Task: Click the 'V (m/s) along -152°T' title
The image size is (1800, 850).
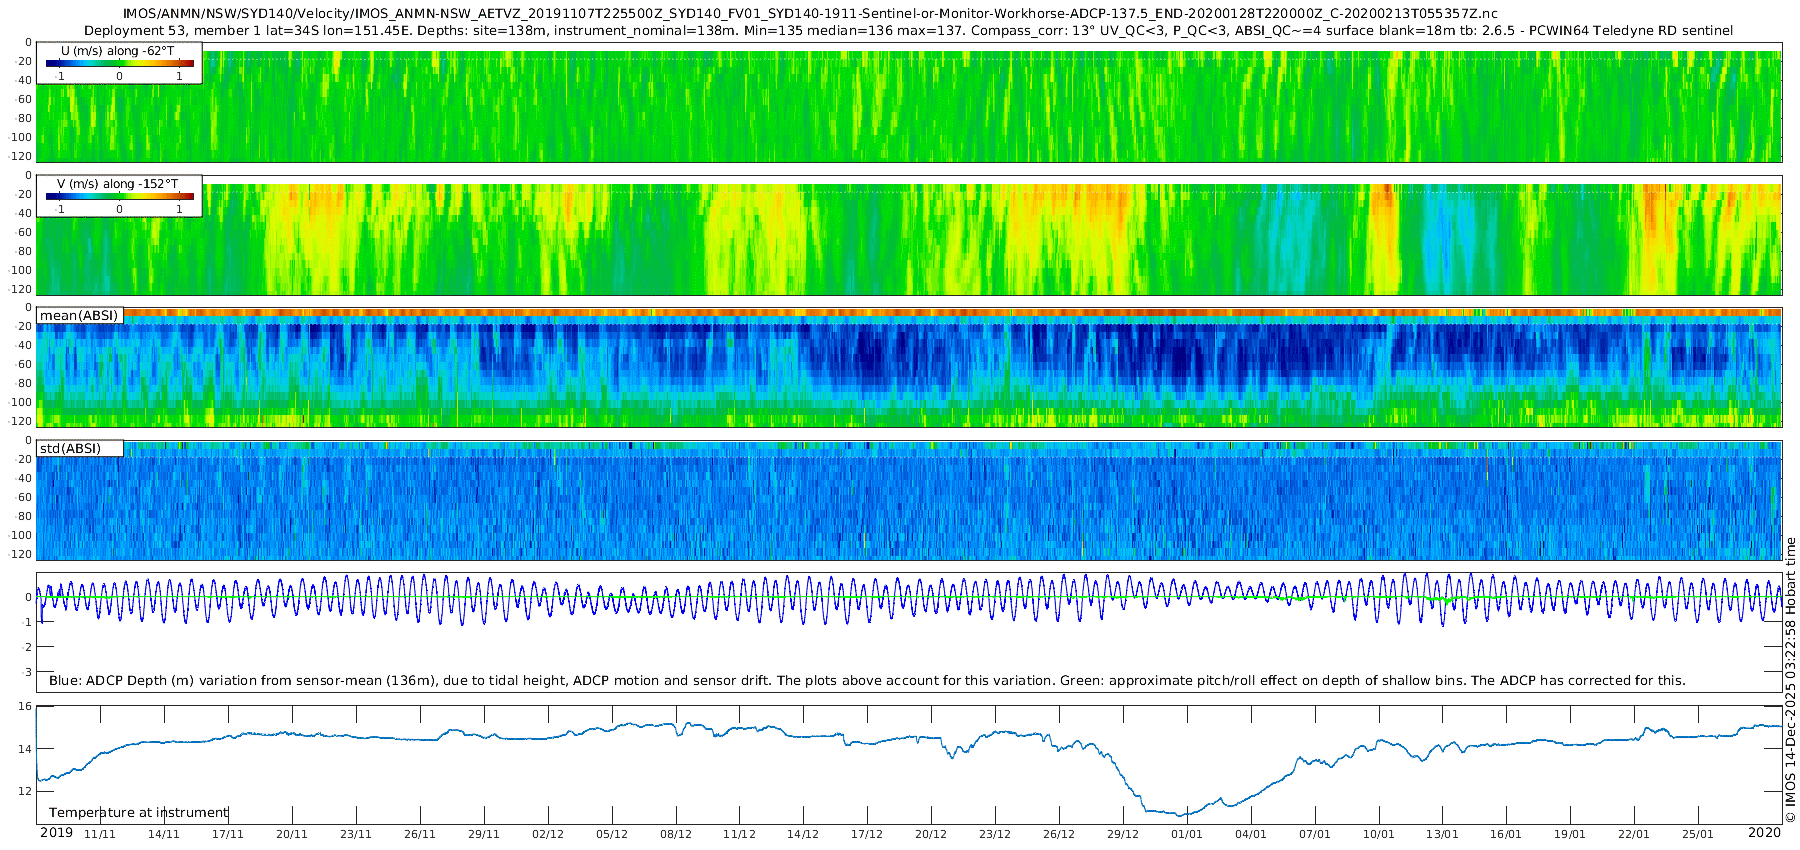Action: [118, 184]
